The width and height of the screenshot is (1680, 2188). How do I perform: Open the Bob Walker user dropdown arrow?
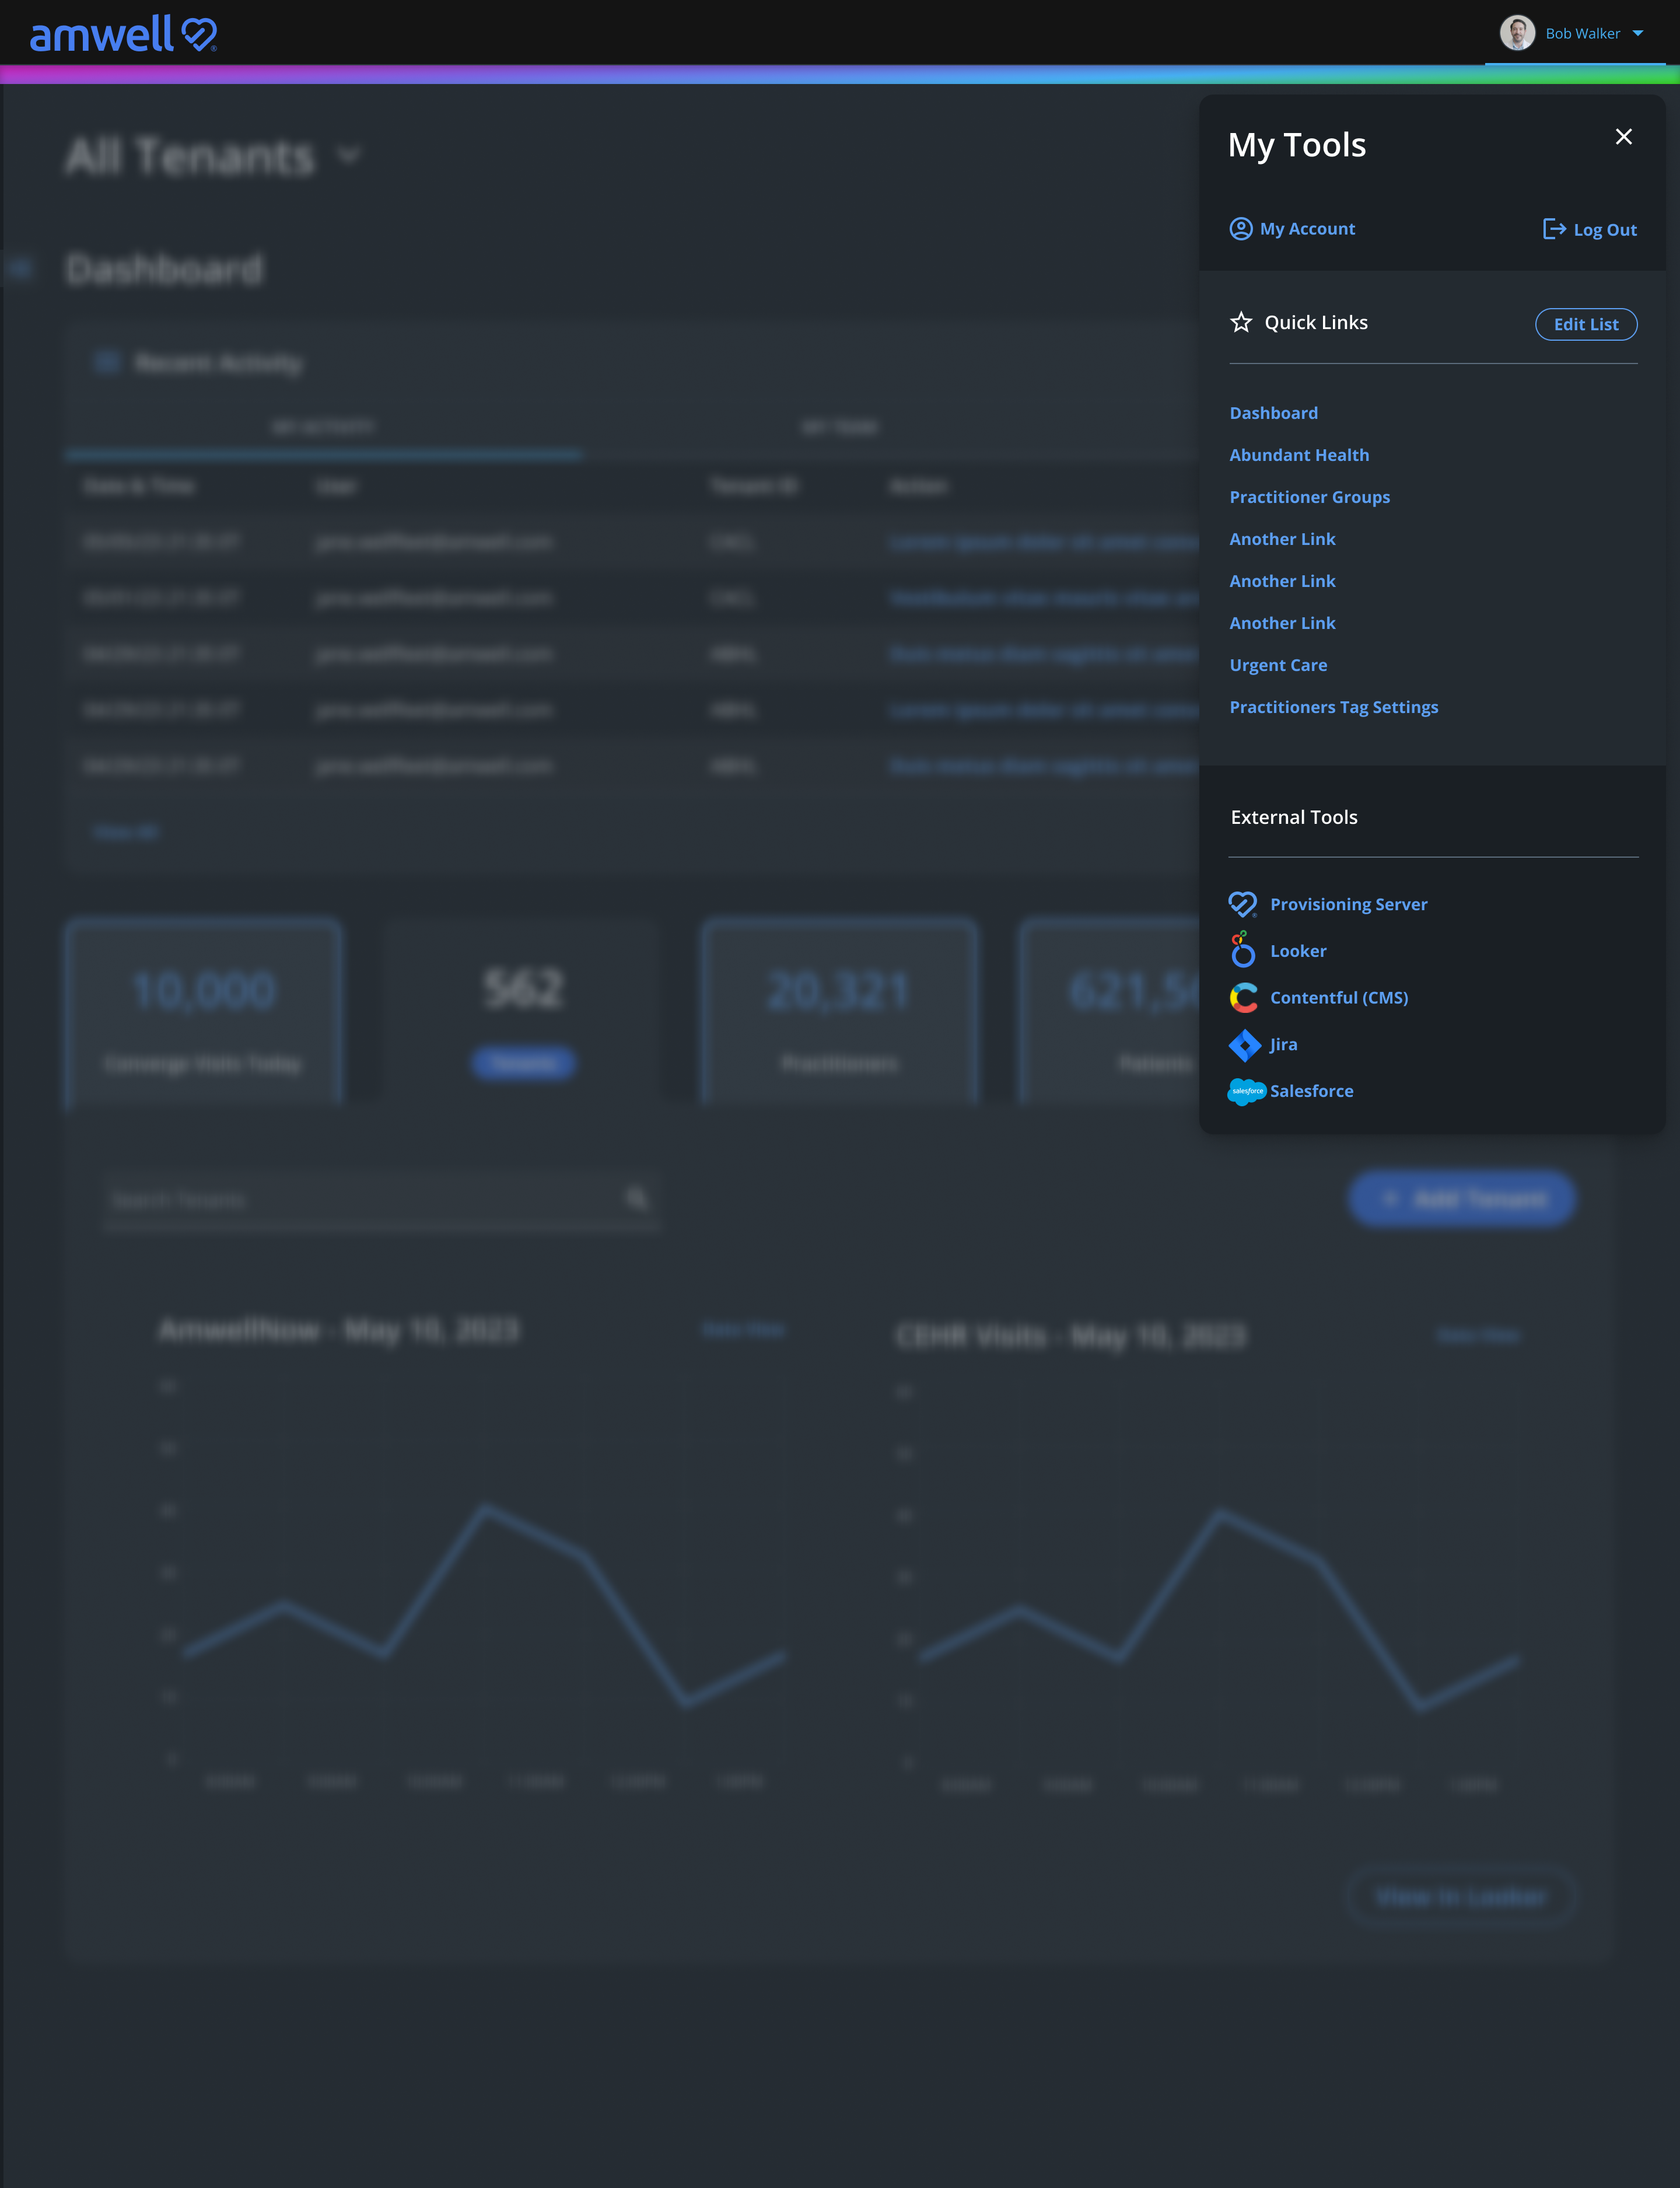1638,34
